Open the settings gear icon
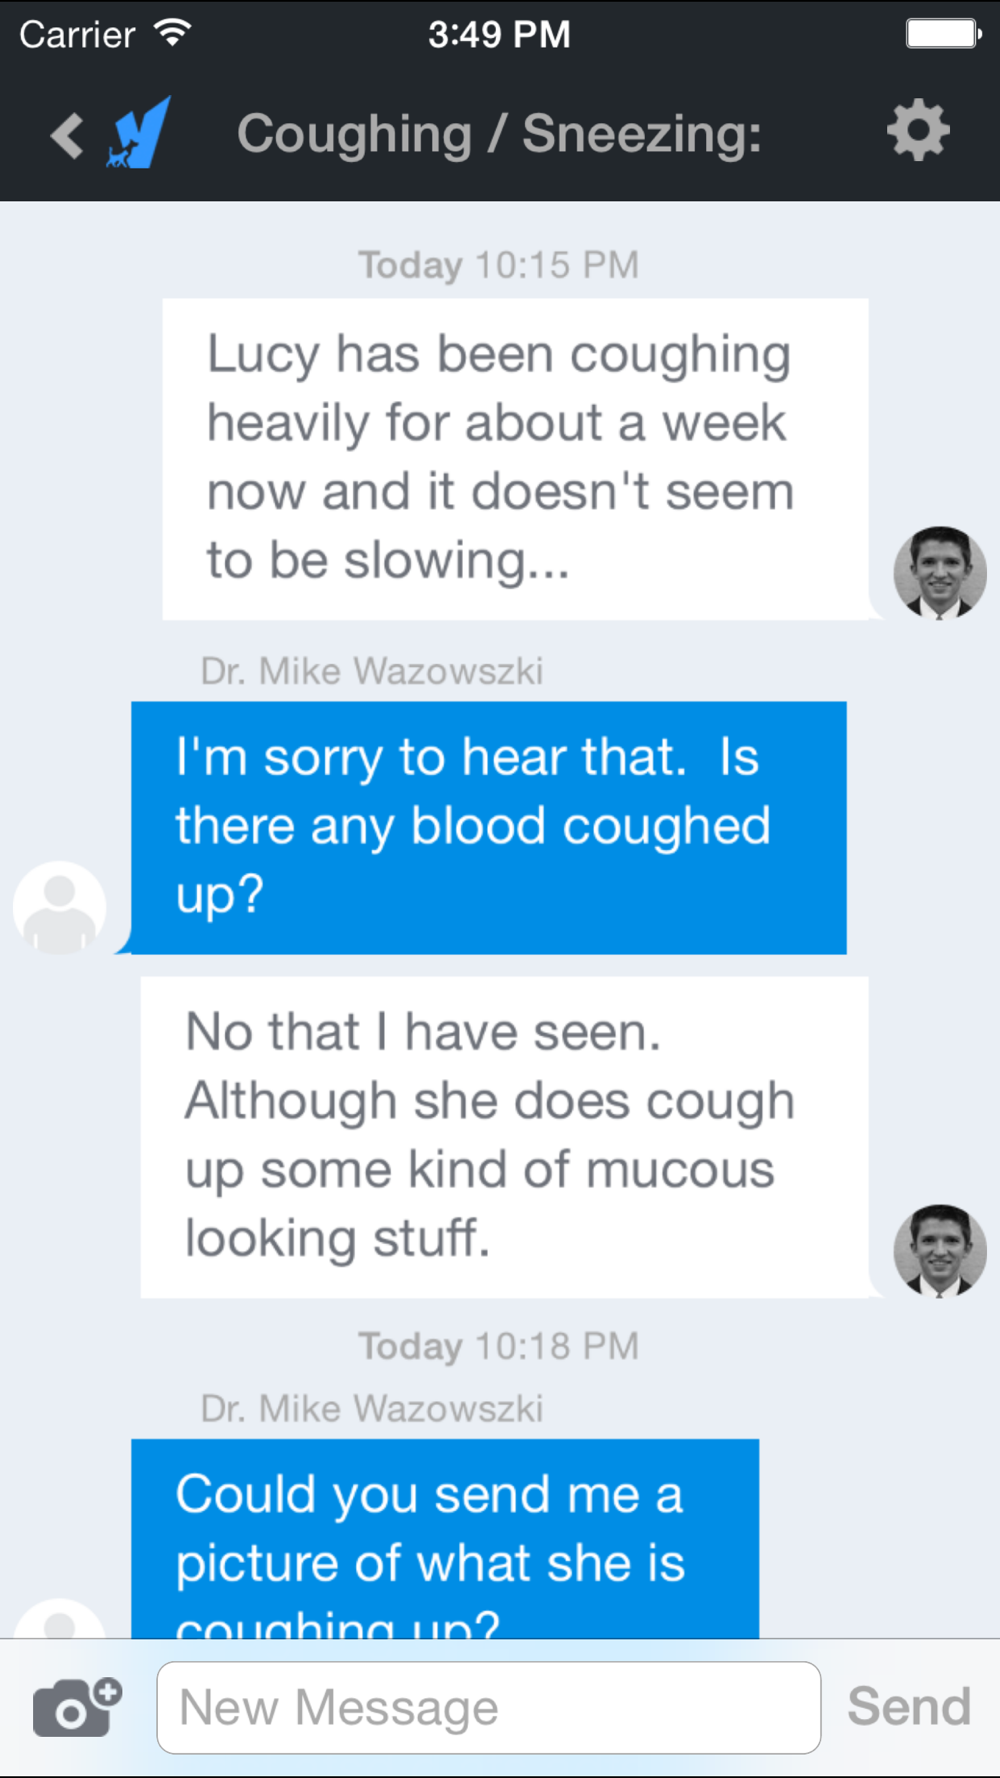1000x1778 pixels. coord(918,130)
